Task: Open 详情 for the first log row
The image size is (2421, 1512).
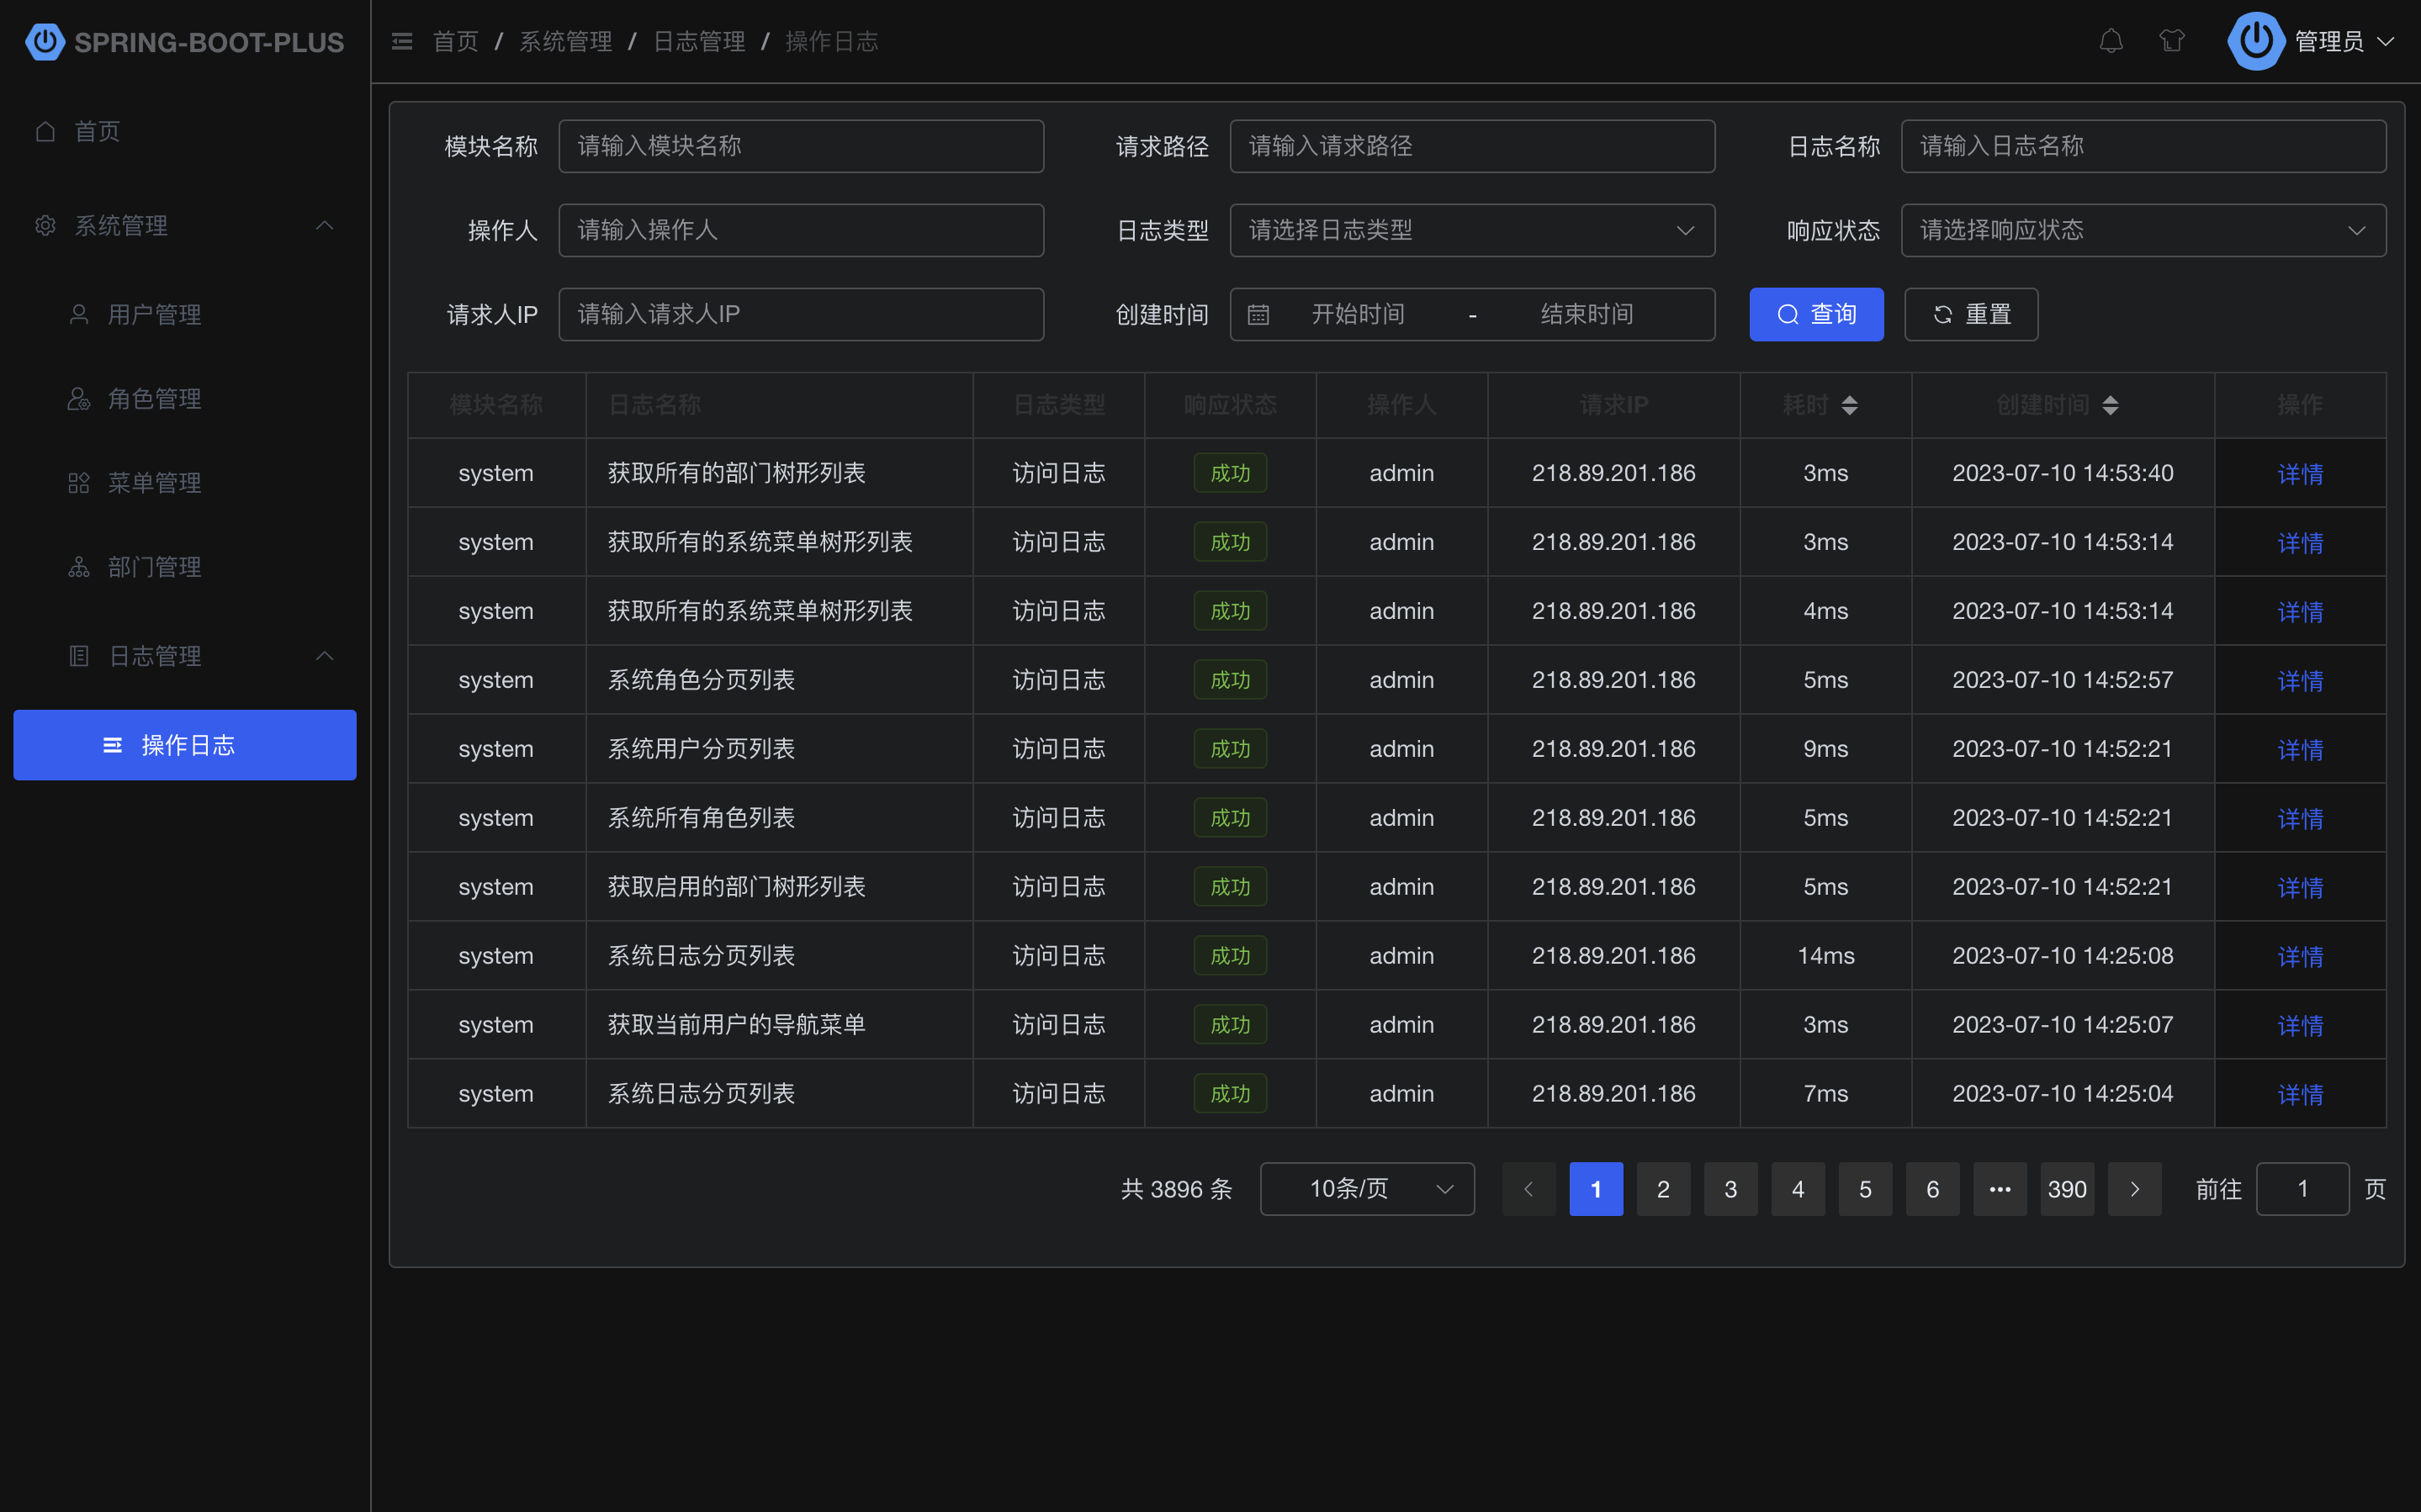Action: 2299,474
